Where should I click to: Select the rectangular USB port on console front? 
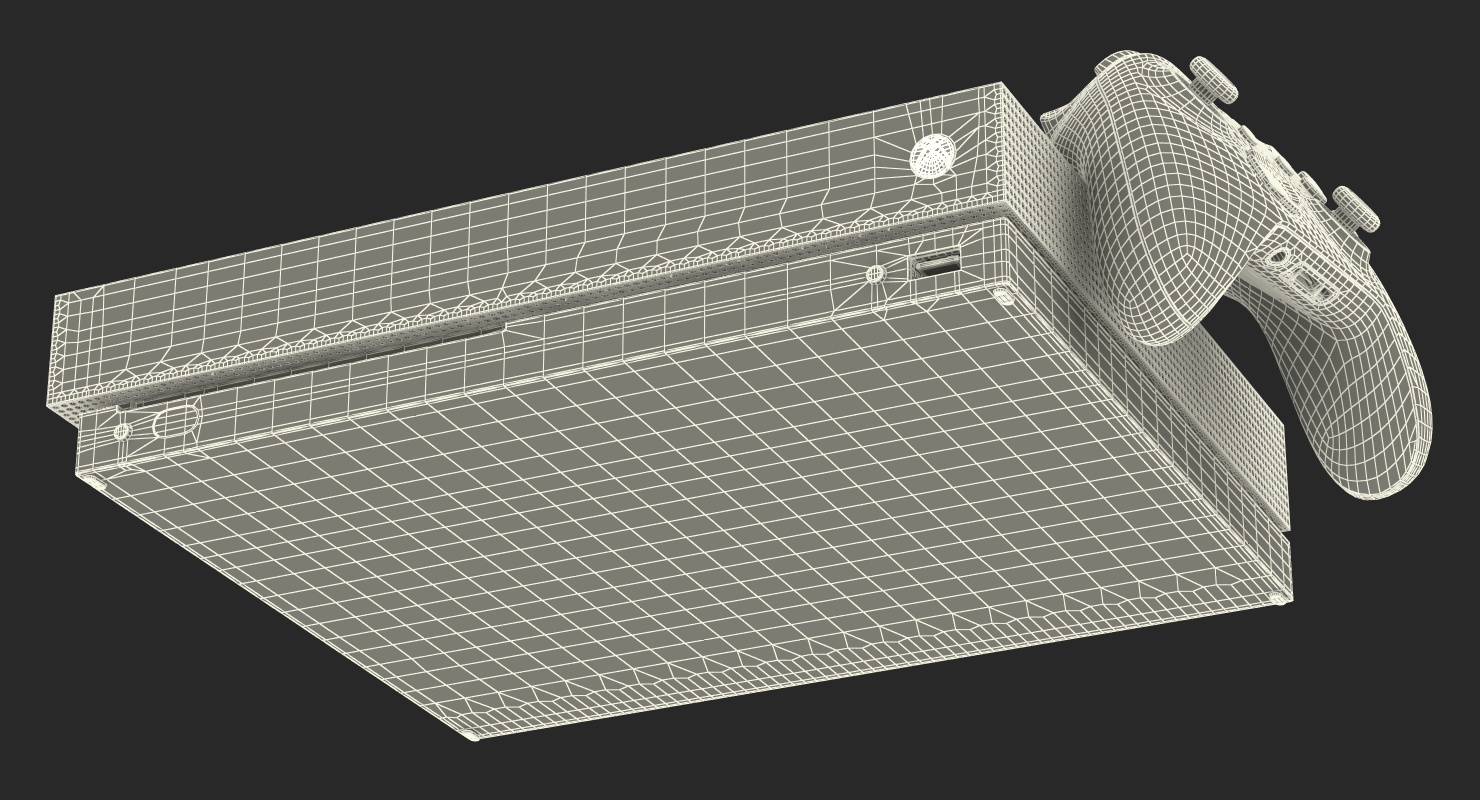pos(937,265)
